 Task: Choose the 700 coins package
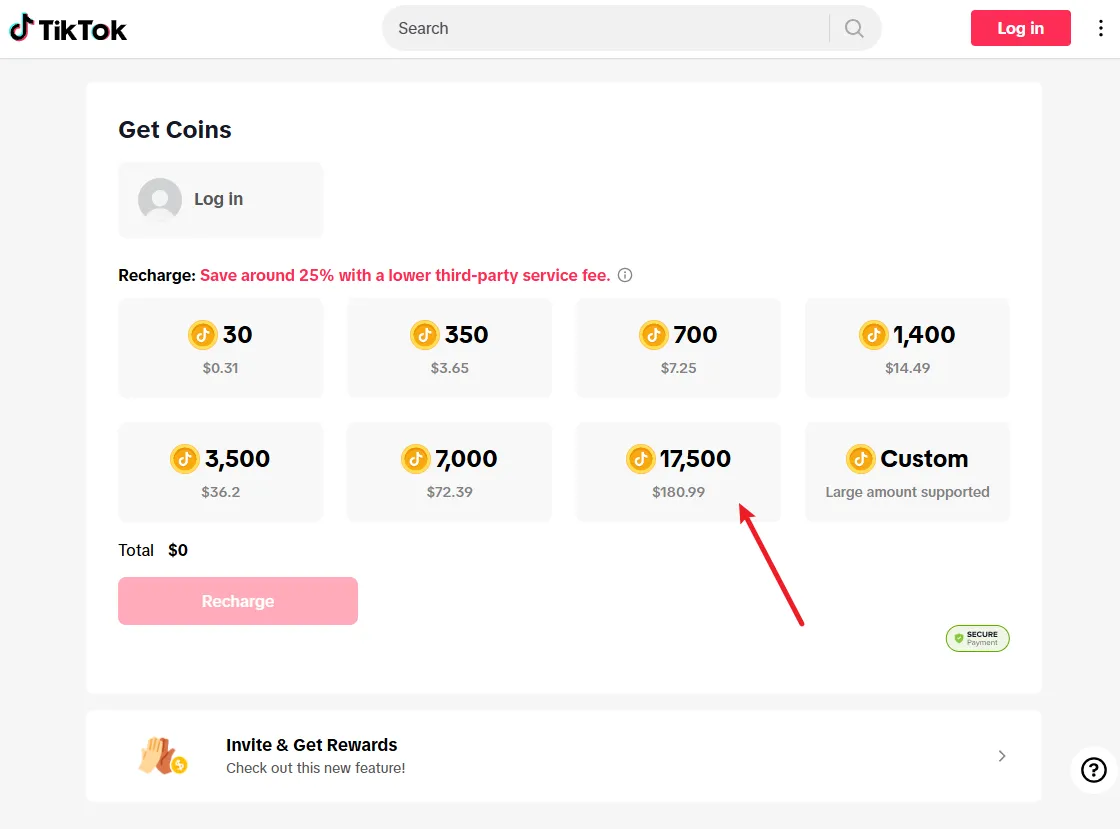(678, 348)
